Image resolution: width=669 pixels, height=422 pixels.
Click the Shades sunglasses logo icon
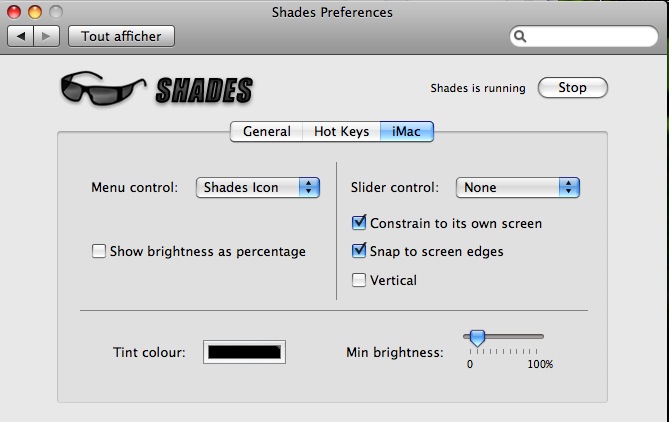(x=97, y=88)
